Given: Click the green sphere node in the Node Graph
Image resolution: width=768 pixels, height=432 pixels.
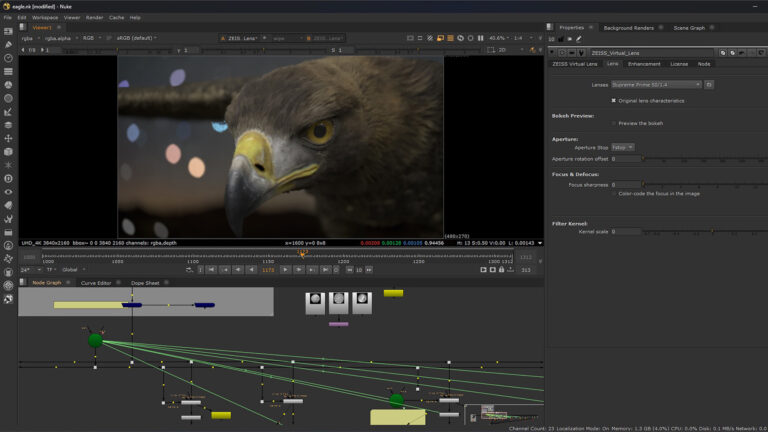Looking at the screenshot, I should click(x=95, y=340).
